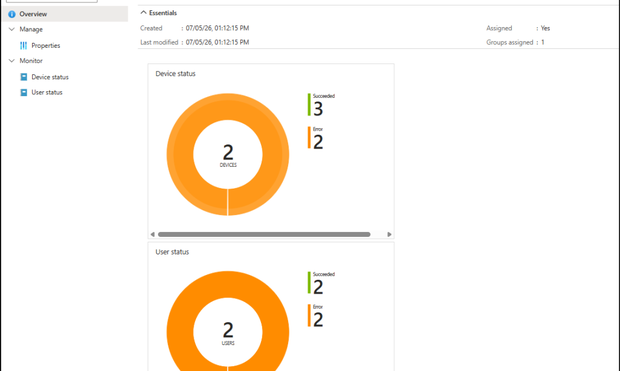
Task: Click the 2 DEVICES center label
Action: click(x=228, y=155)
